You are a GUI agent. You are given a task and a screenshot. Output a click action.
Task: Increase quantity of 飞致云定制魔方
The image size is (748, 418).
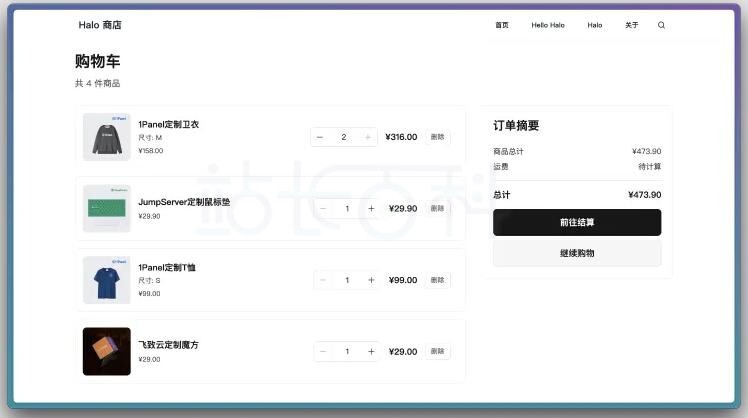pyautogui.click(x=371, y=352)
